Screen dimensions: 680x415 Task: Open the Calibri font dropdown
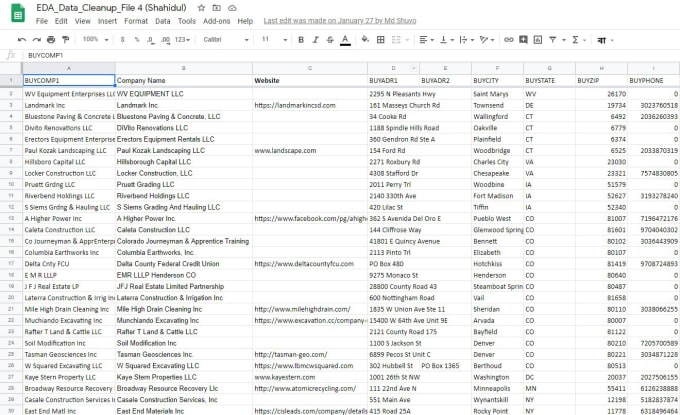pyautogui.click(x=226, y=39)
